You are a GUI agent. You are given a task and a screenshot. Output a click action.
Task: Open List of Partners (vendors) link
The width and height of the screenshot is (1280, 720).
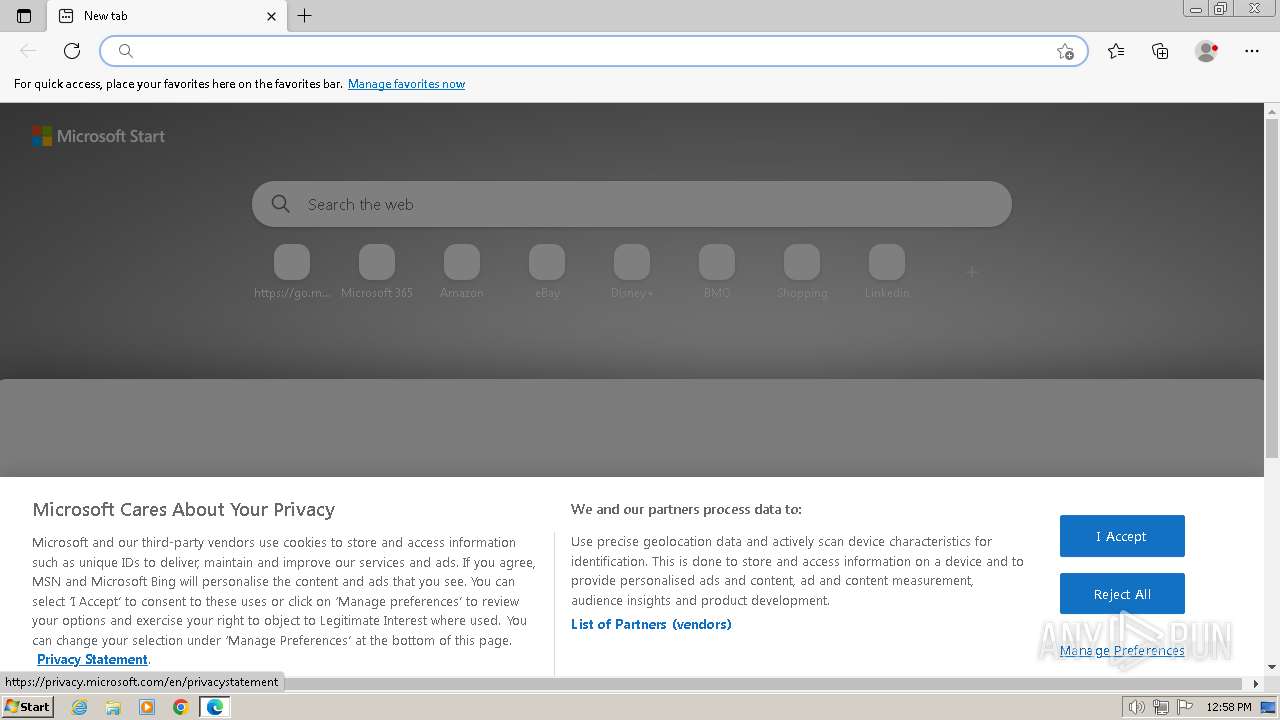point(651,624)
